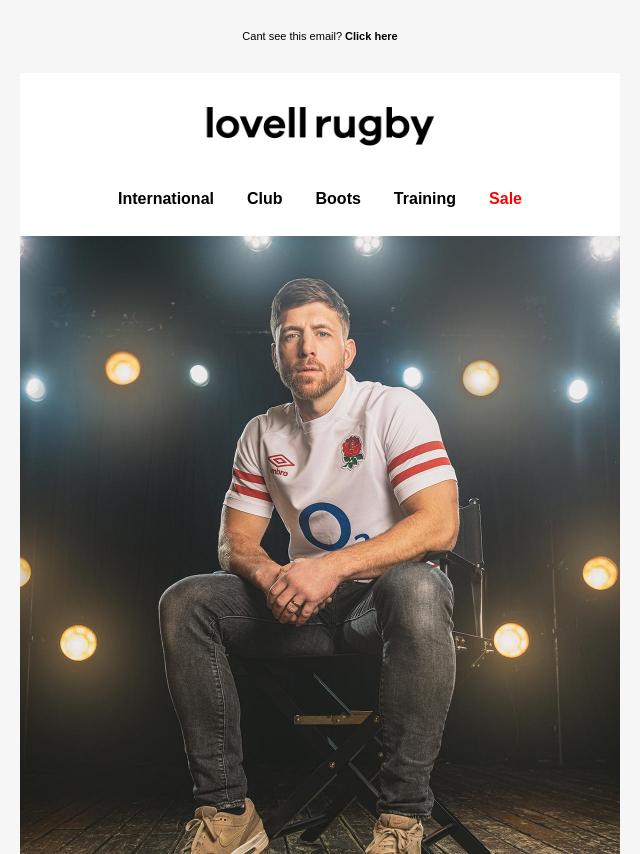
Task: Go to the Club section
Action: tap(265, 198)
